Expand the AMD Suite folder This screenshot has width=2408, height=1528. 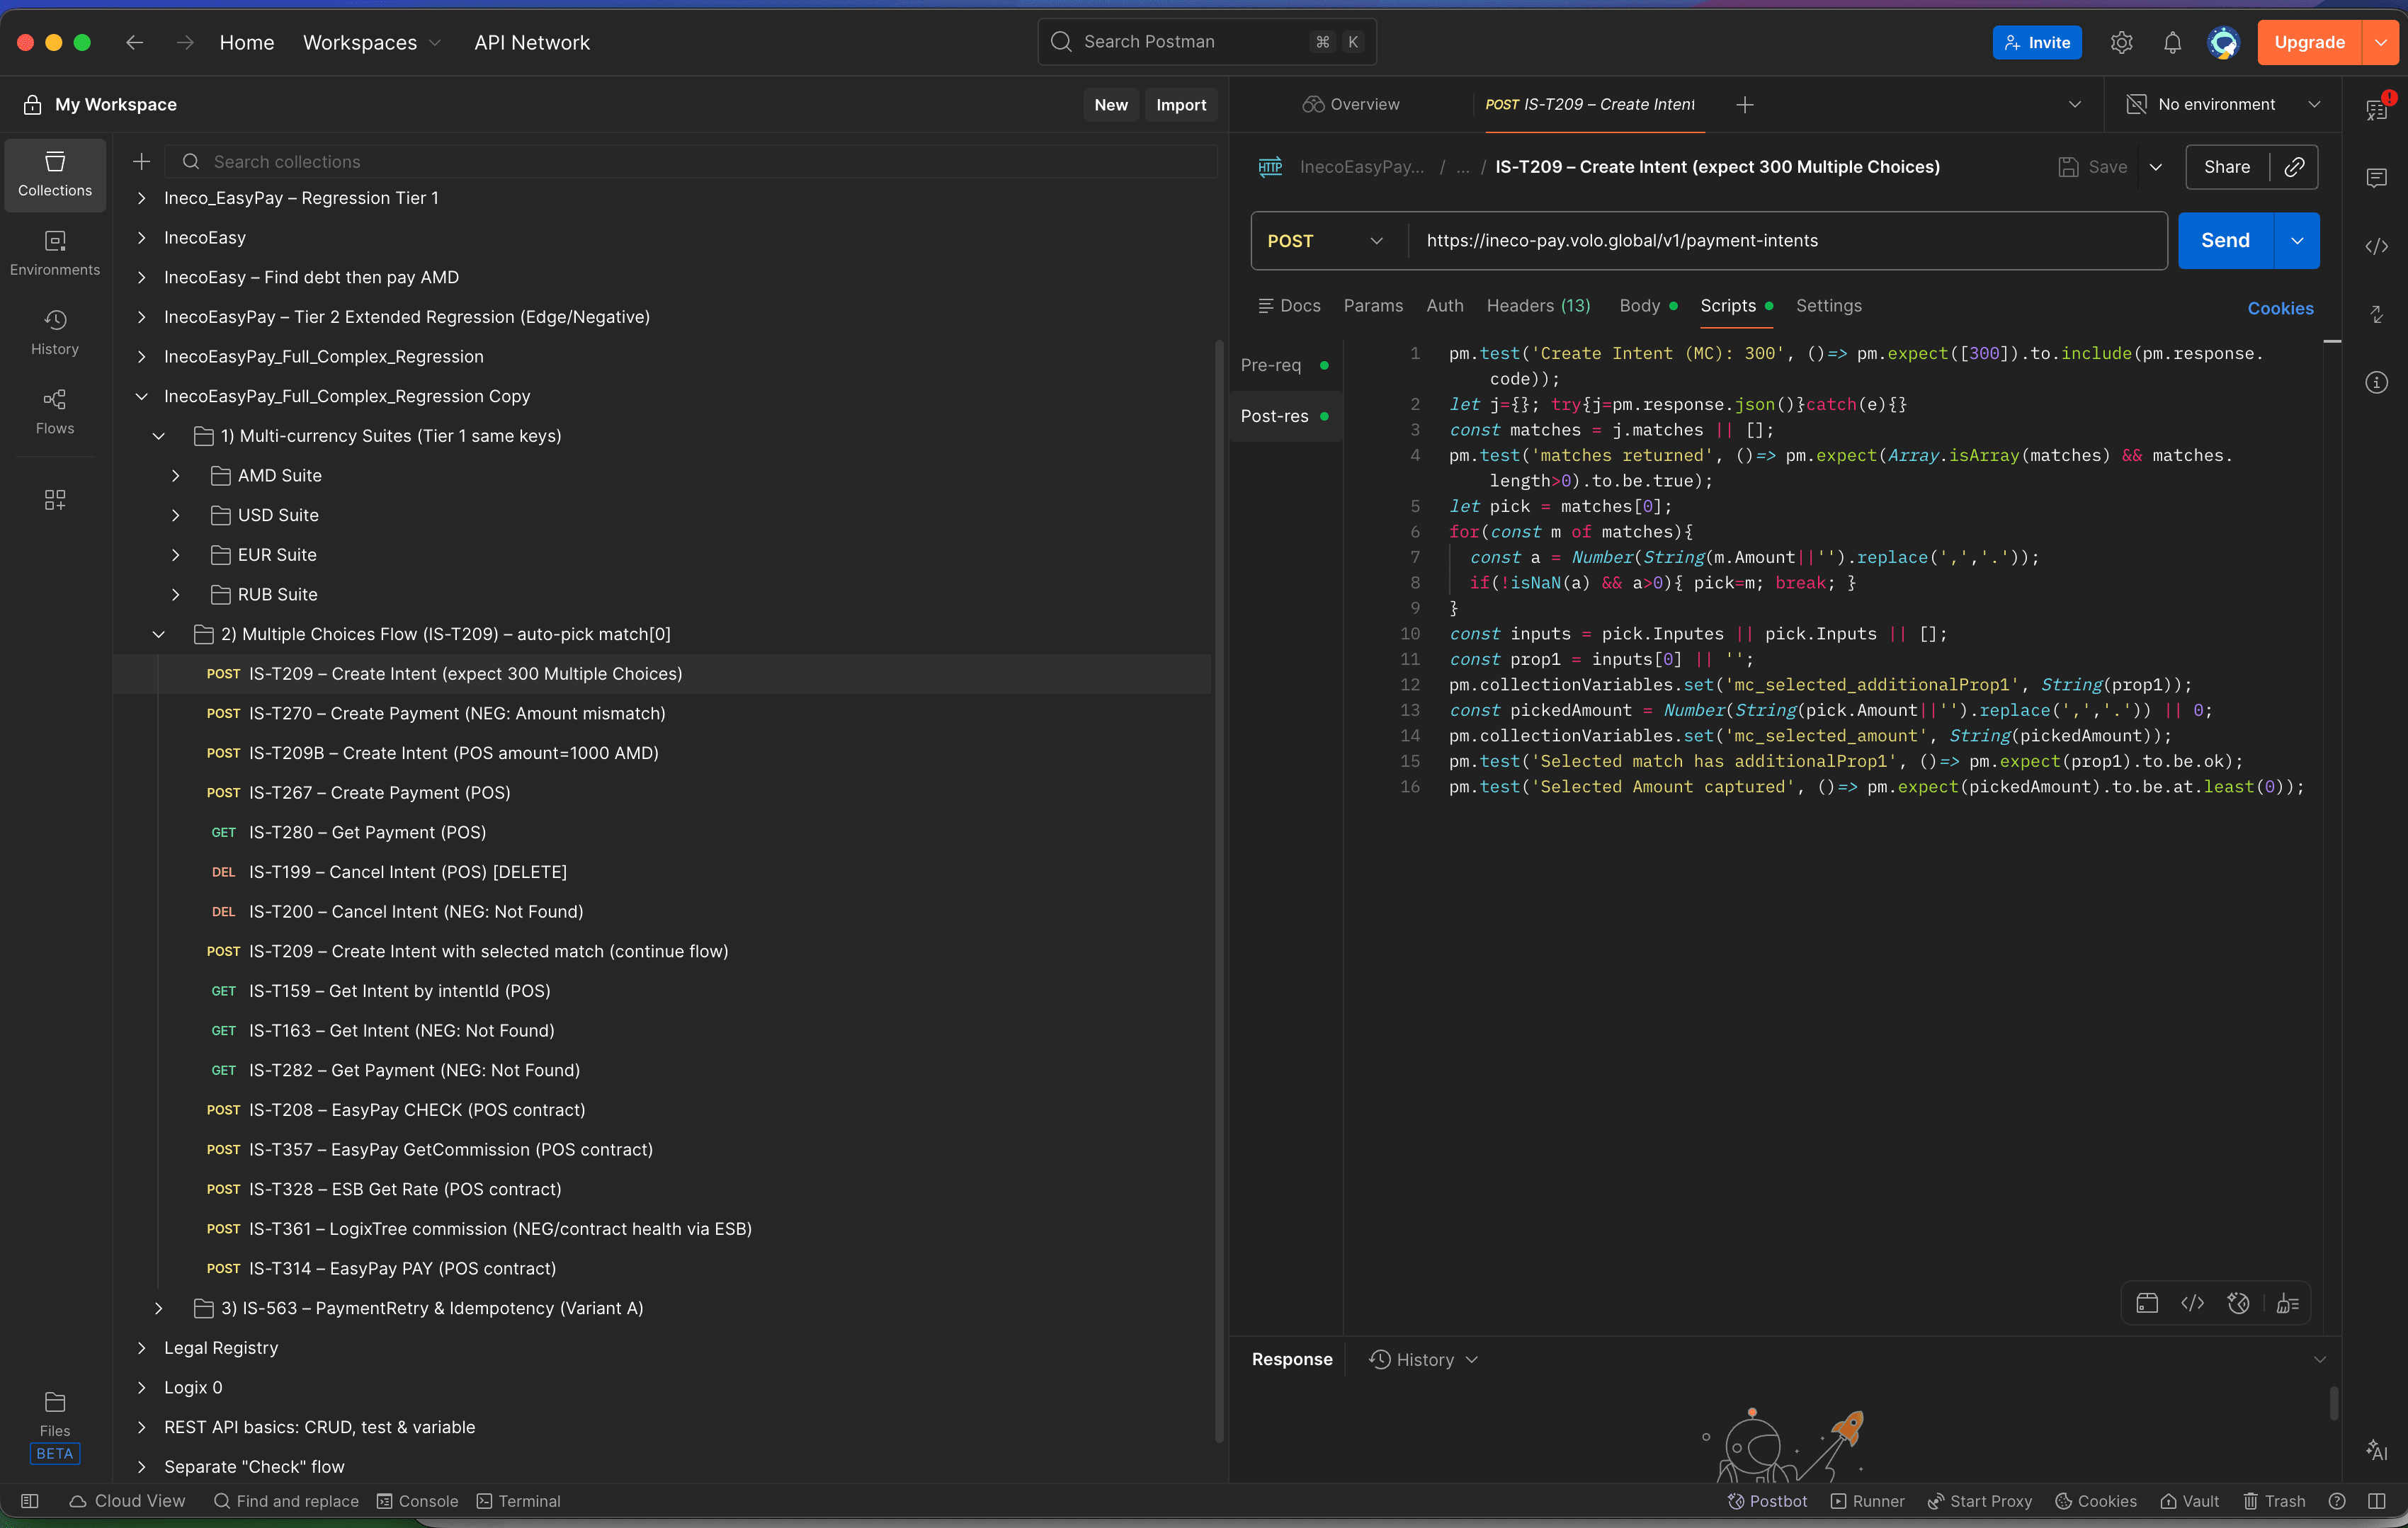click(176, 475)
